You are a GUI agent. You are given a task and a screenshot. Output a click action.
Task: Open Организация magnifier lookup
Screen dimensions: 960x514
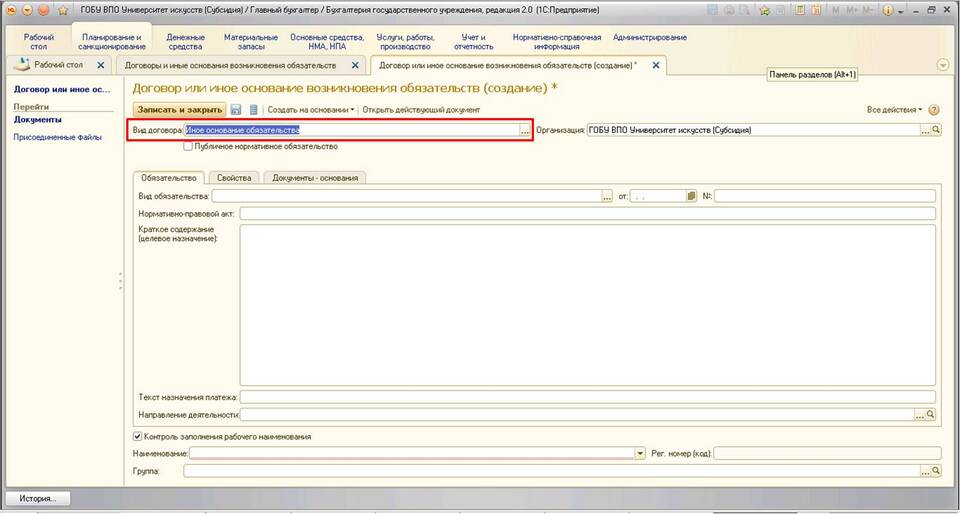click(936, 130)
